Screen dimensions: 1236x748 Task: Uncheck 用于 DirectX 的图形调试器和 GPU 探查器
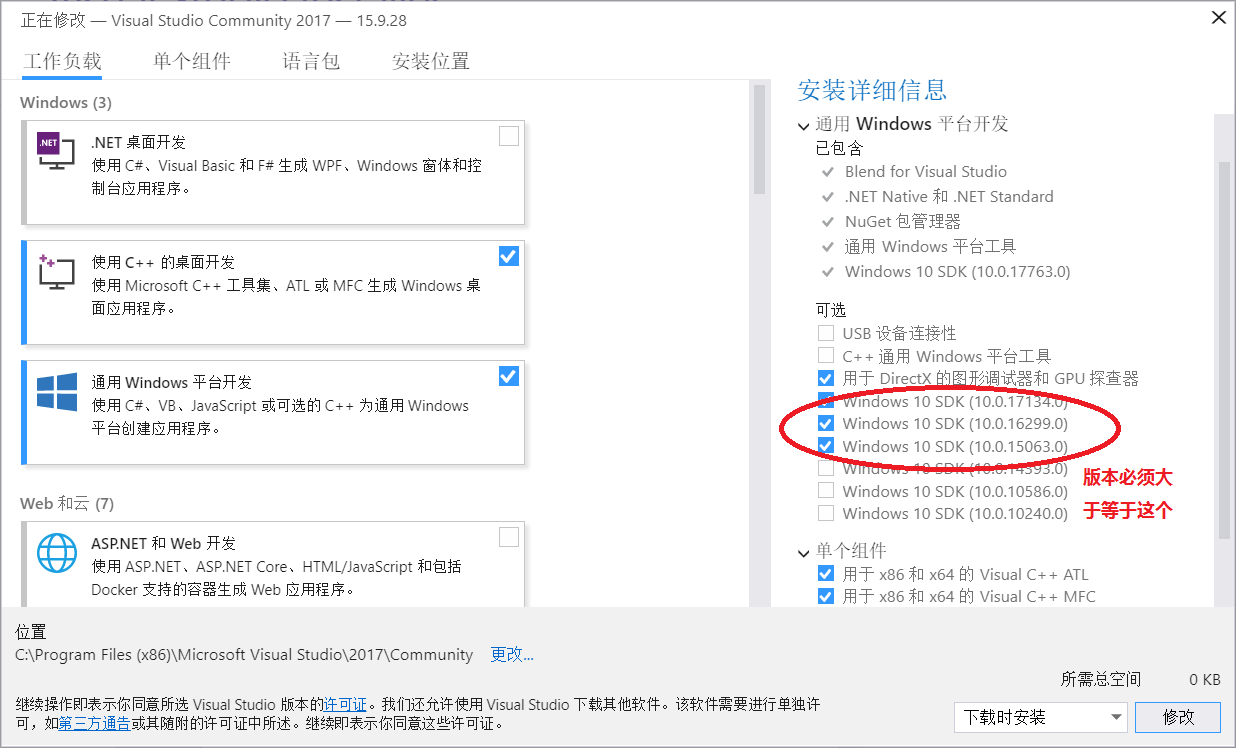(826, 378)
